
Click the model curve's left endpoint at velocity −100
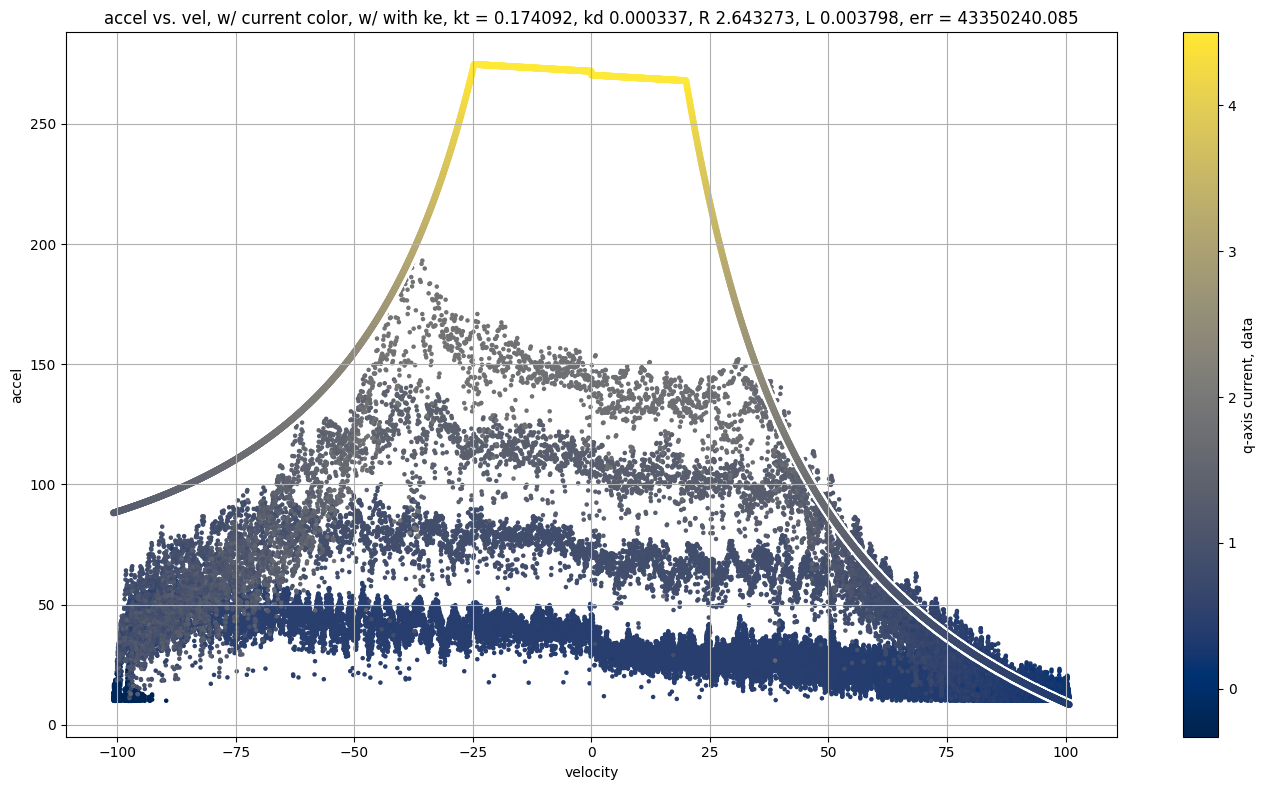point(114,512)
